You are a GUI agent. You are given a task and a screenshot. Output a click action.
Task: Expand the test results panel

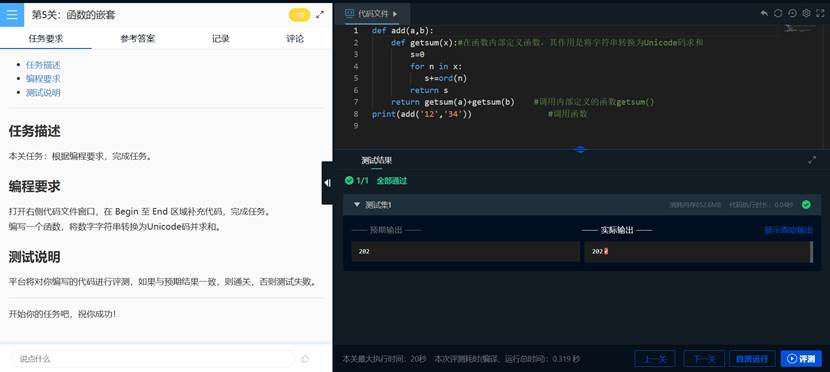812,160
